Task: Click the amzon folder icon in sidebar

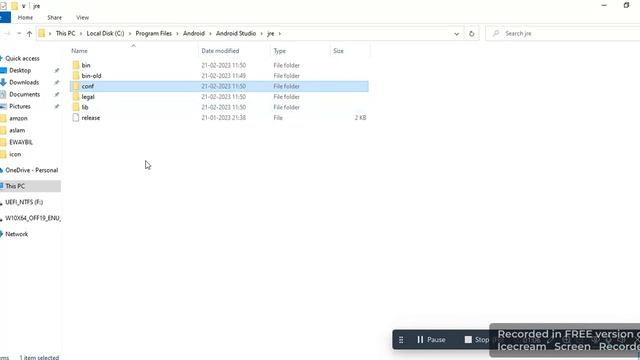Action: pos(3,118)
